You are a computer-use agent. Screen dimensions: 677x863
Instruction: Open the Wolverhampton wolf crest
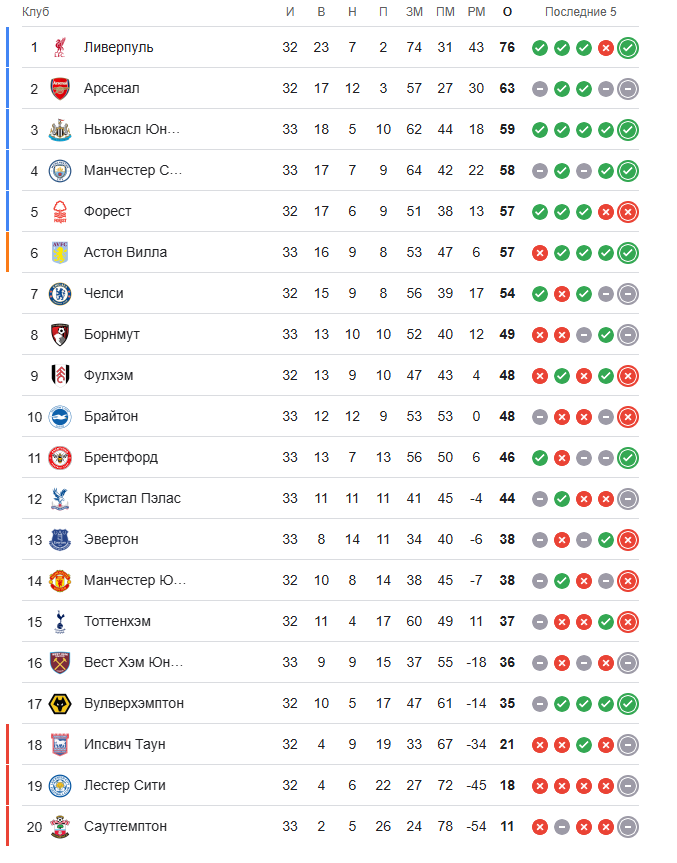(60, 704)
